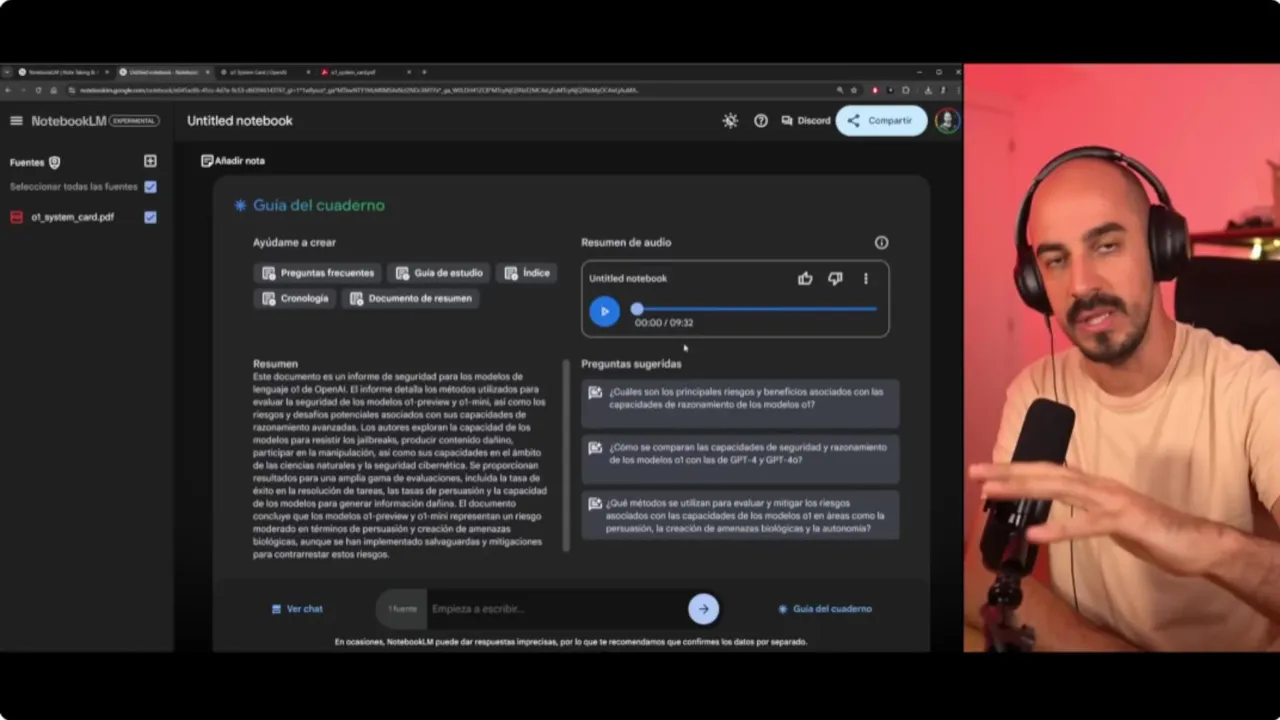1280x720 pixels.
Task: Click Guía del cuaderno at bottom right
Action: [x=825, y=609]
